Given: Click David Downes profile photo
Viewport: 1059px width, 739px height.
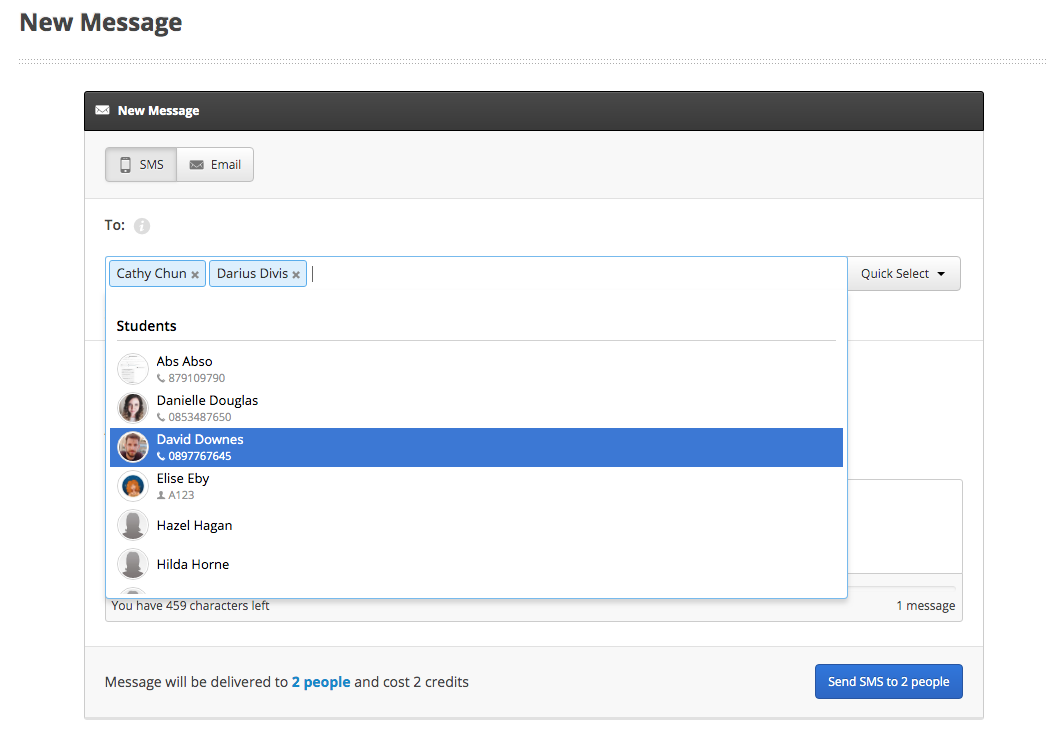Looking at the screenshot, I should coord(133,447).
